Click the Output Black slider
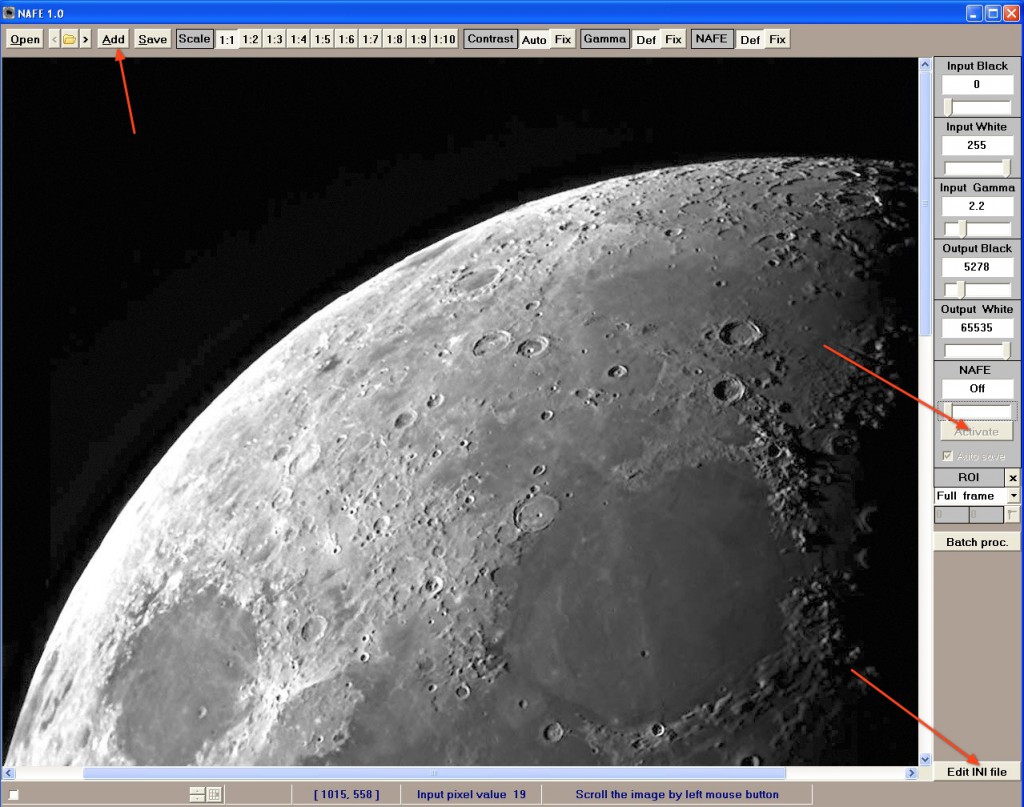Image resolution: width=1024 pixels, height=807 pixels. click(977, 289)
